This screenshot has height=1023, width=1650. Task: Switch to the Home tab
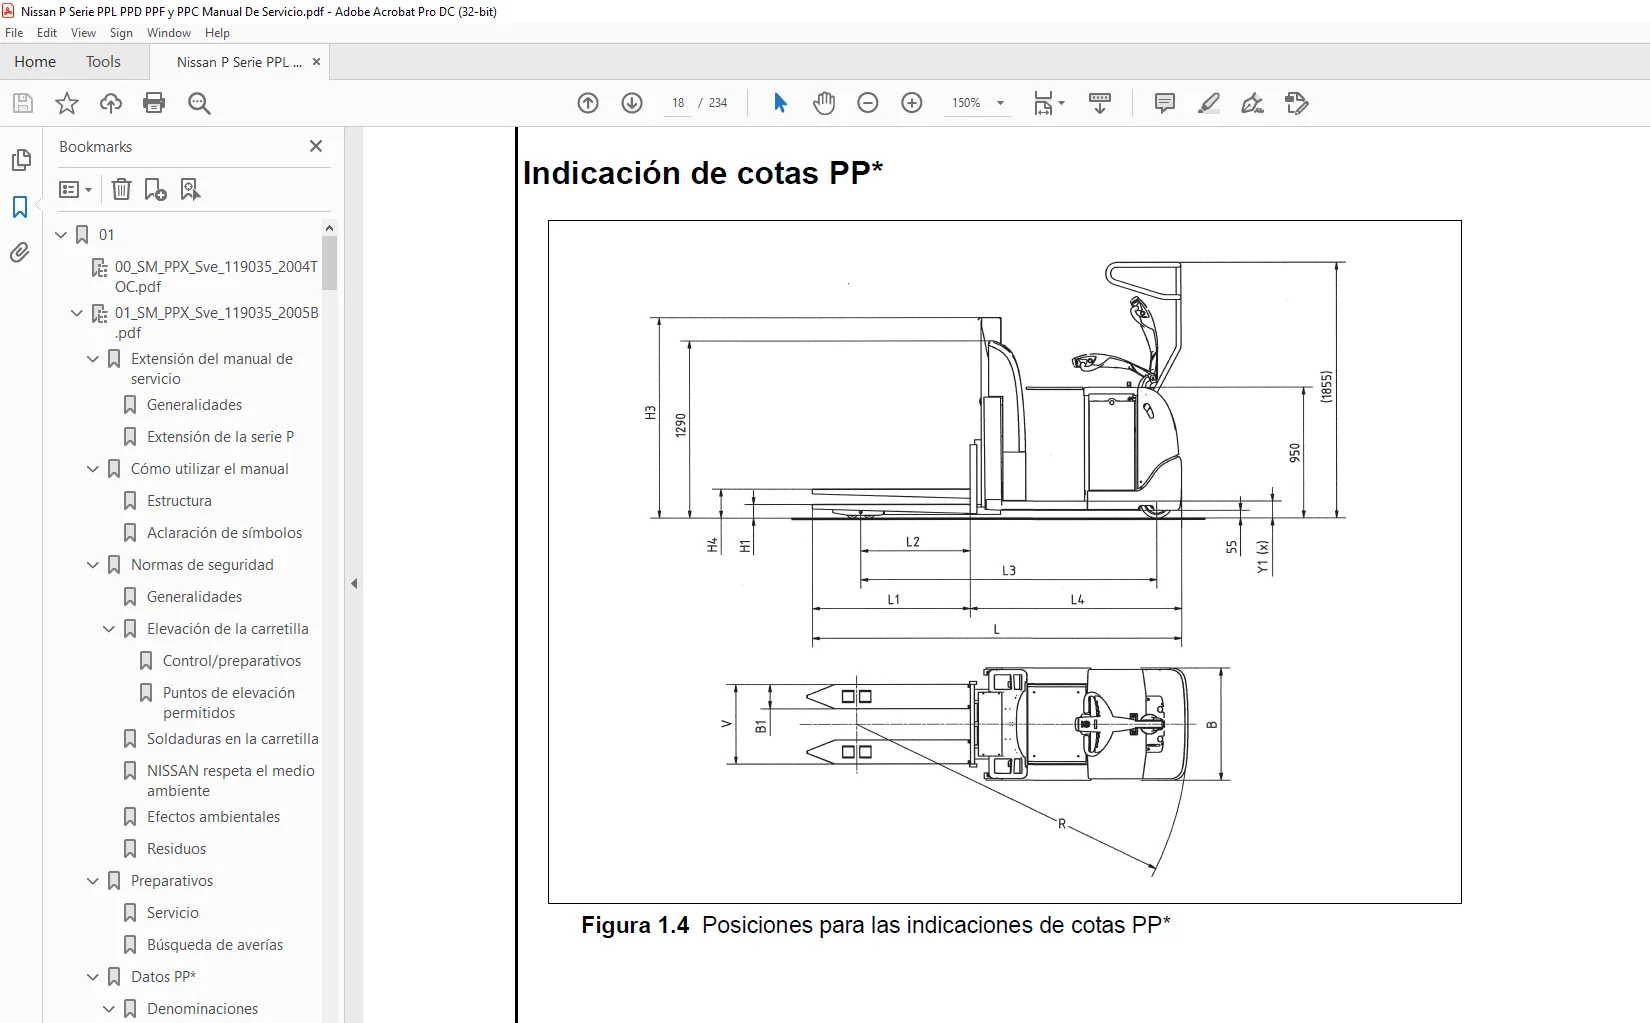[x=35, y=62]
